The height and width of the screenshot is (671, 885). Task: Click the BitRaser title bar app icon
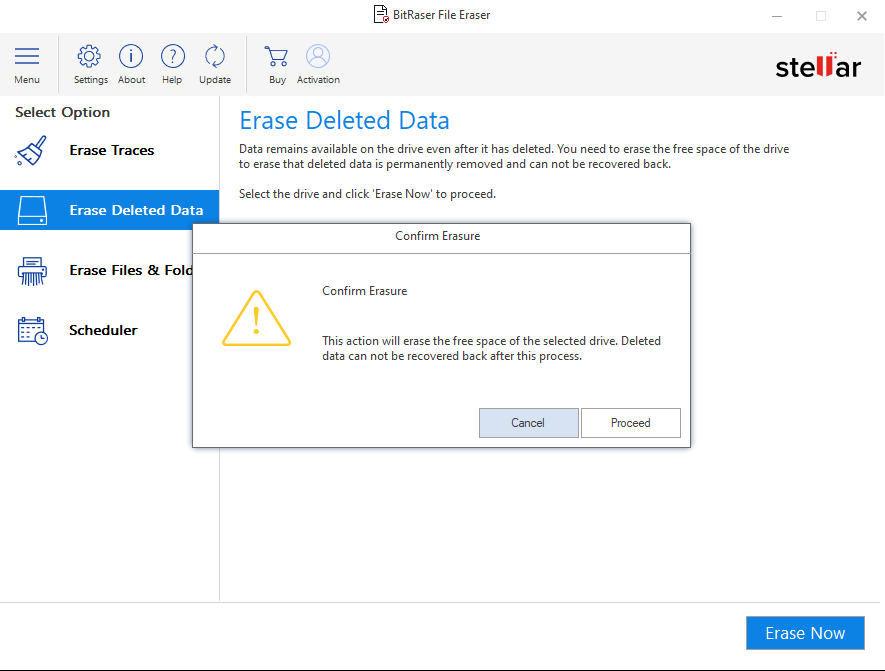pos(381,14)
